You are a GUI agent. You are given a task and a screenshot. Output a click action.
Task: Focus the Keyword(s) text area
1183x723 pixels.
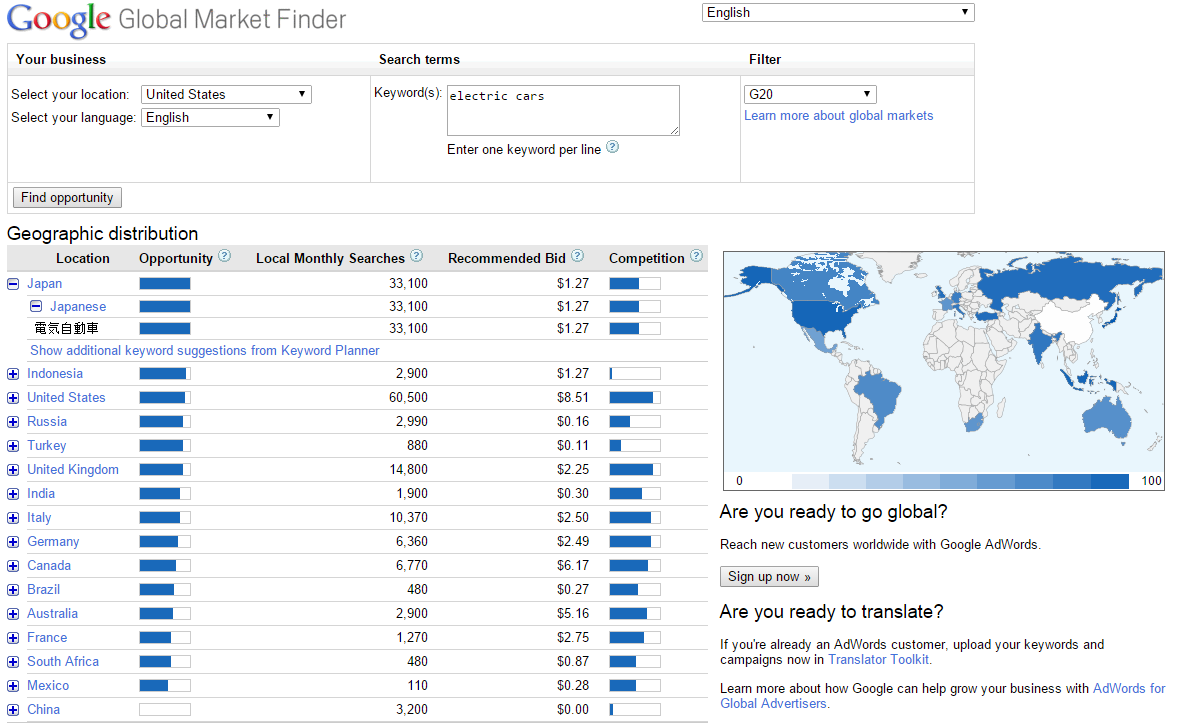point(563,110)
